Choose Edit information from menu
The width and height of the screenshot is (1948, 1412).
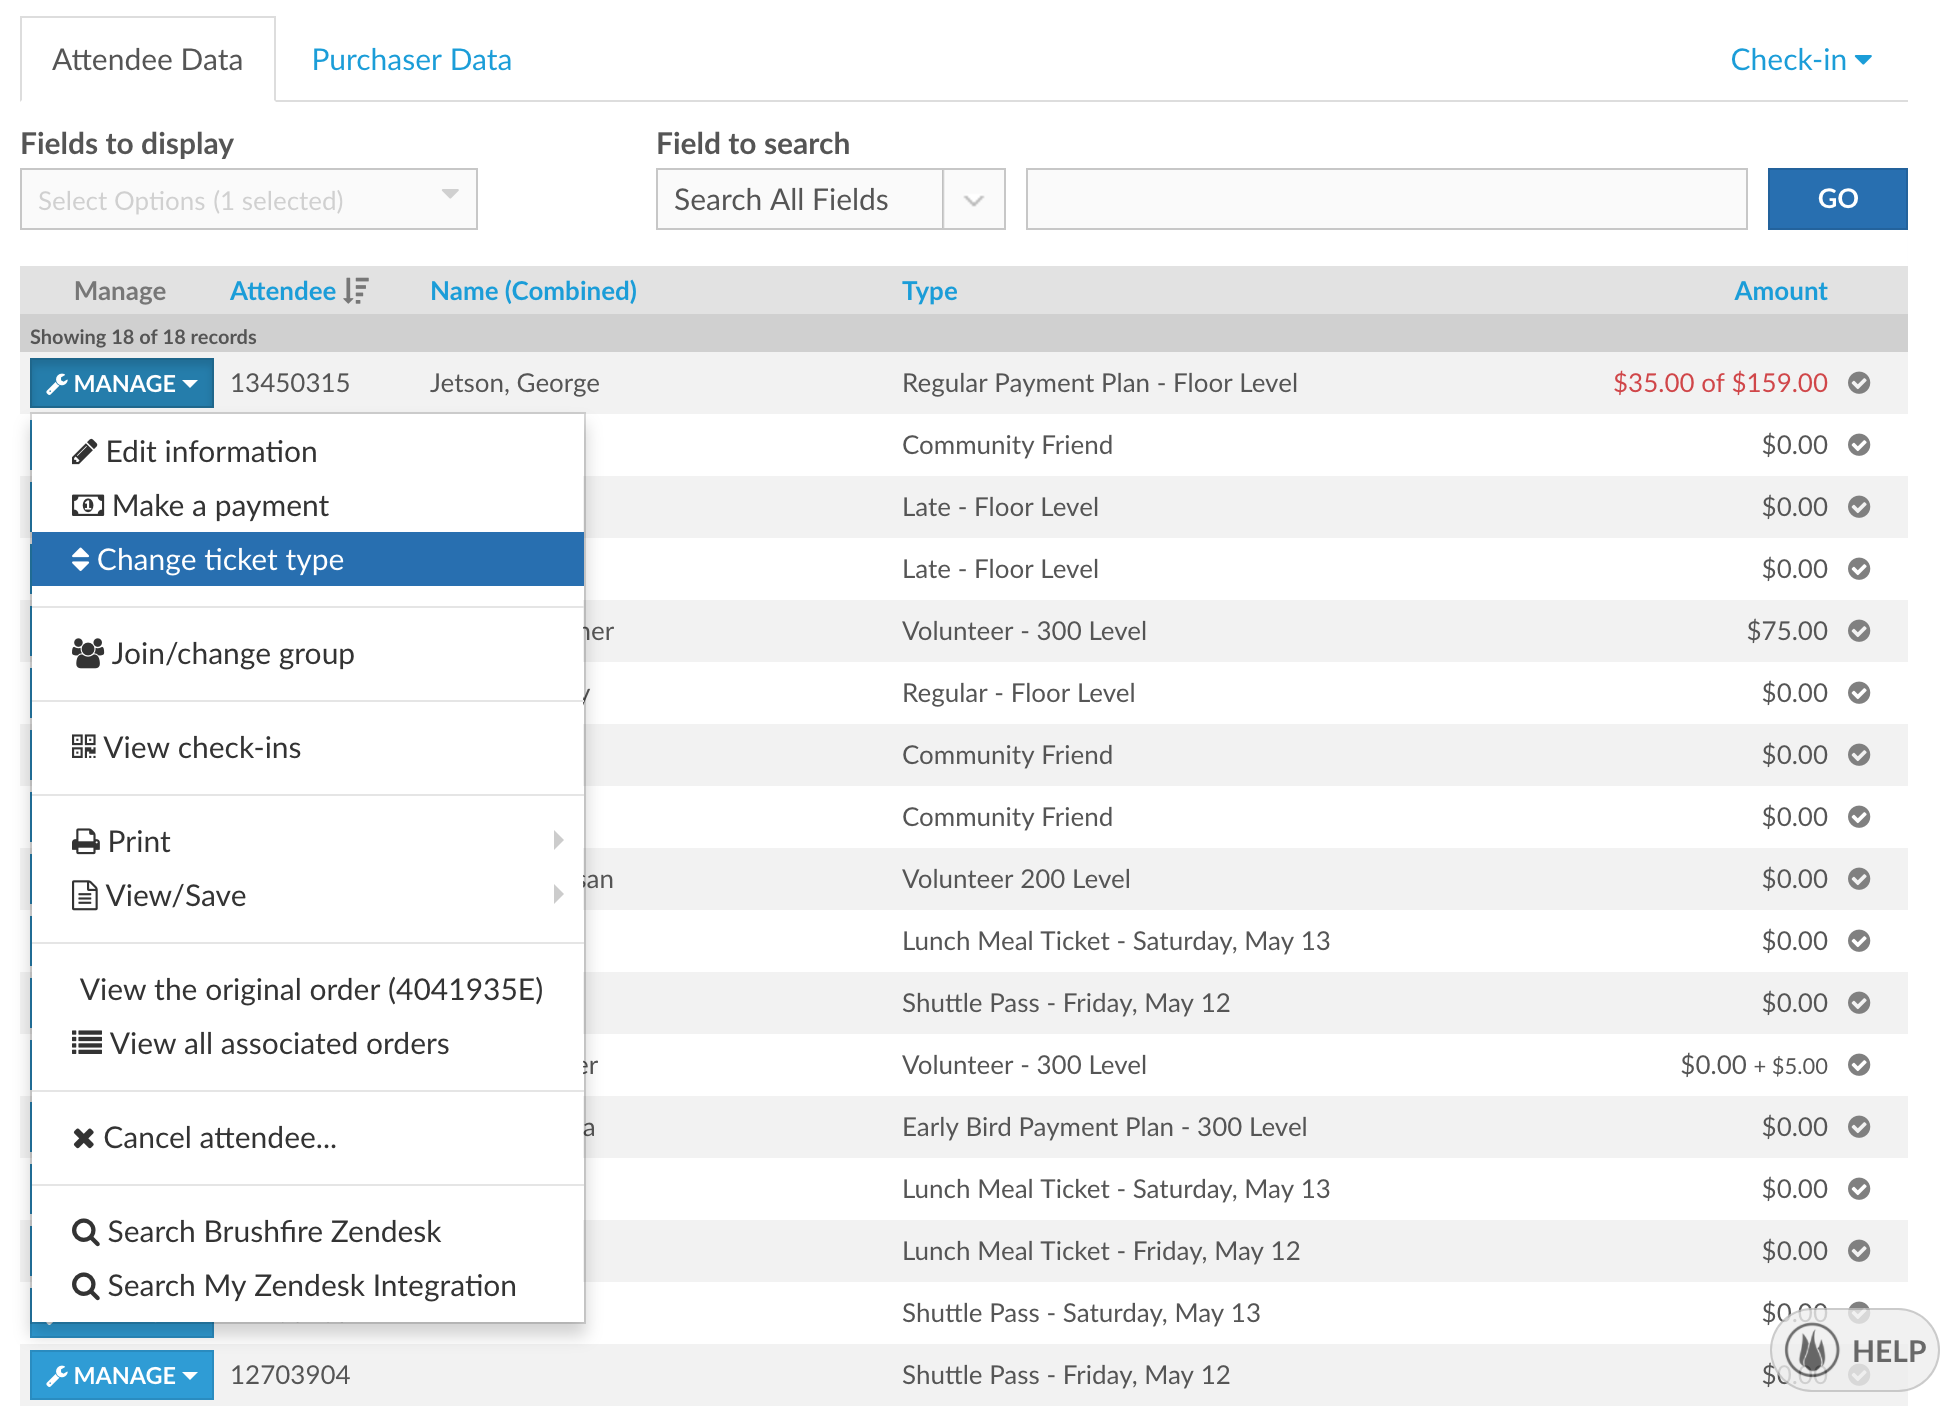pyautogui.click(x=308, y=452)
